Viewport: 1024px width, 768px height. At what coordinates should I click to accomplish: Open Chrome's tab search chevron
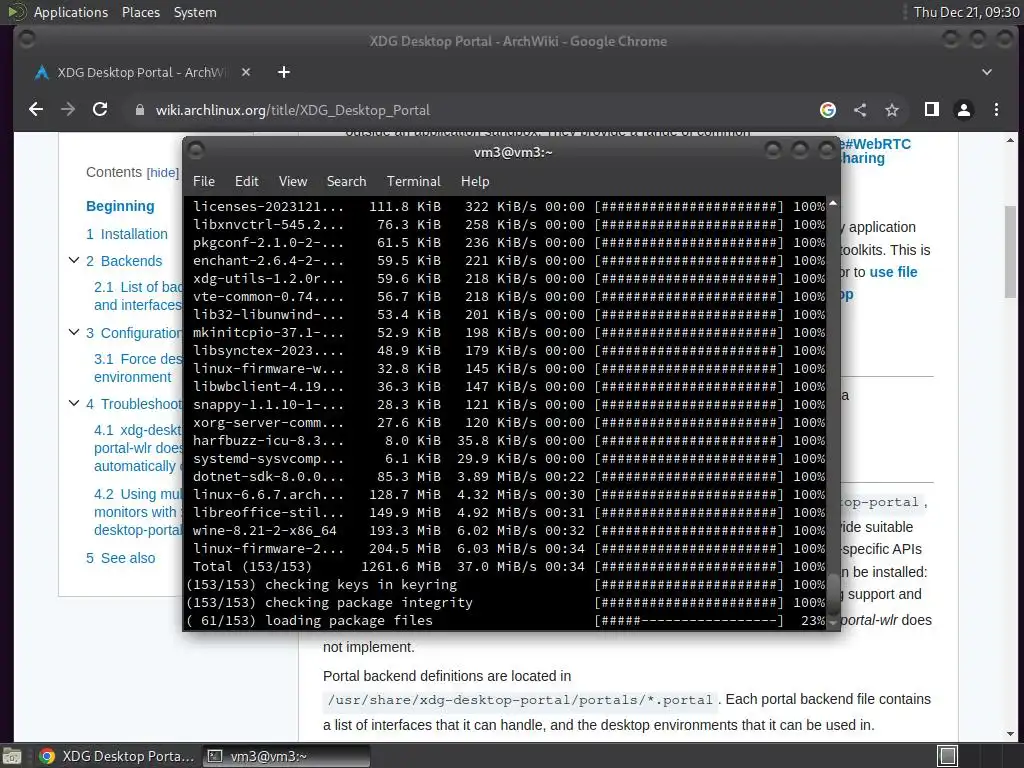[987, 72]
